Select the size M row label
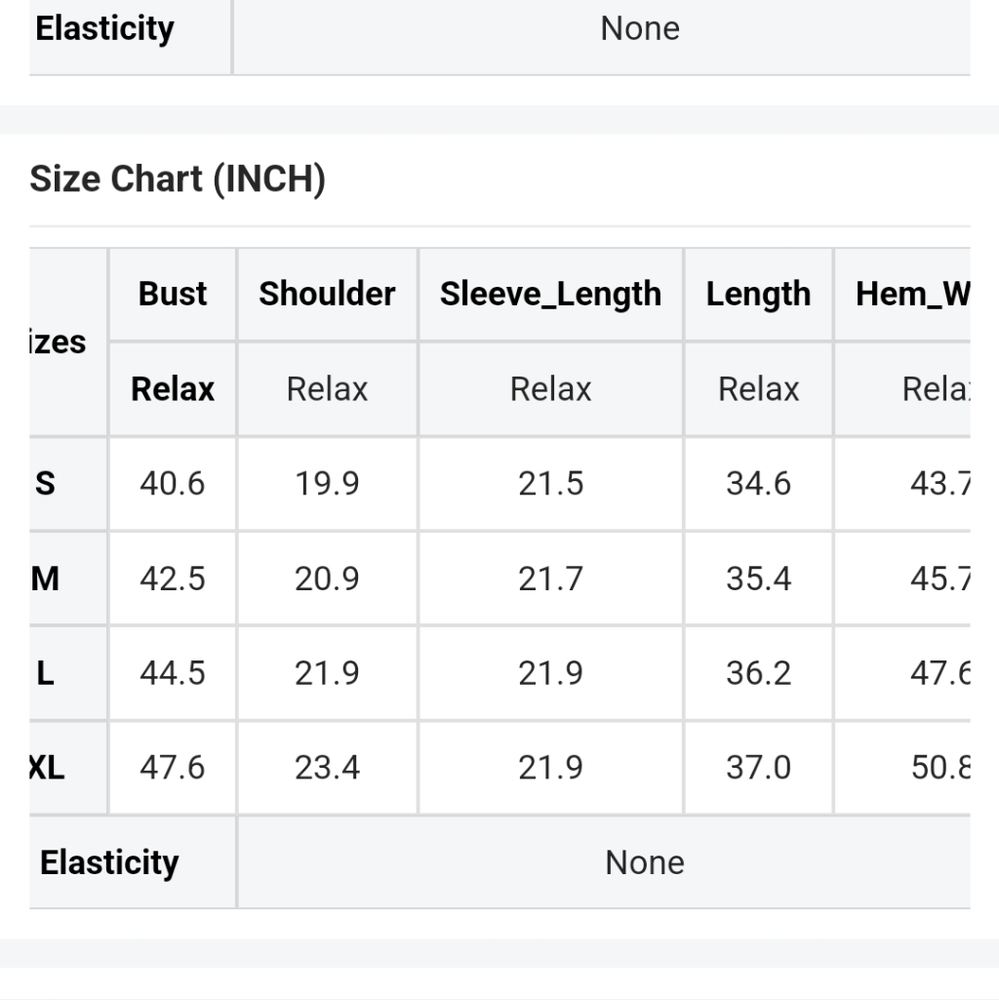Screen dimensions: 999x1000 coord(46,578)
